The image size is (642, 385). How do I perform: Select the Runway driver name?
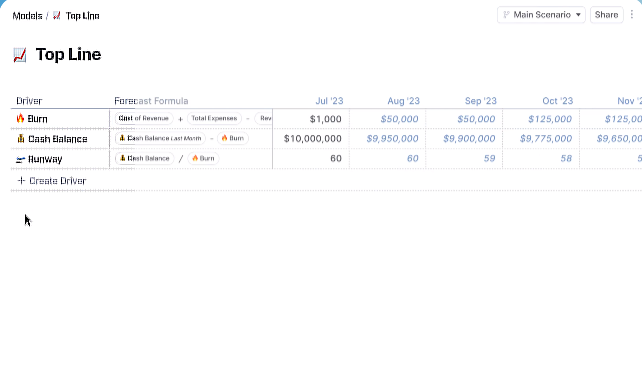pyautogui.click(x=45, y=159)
